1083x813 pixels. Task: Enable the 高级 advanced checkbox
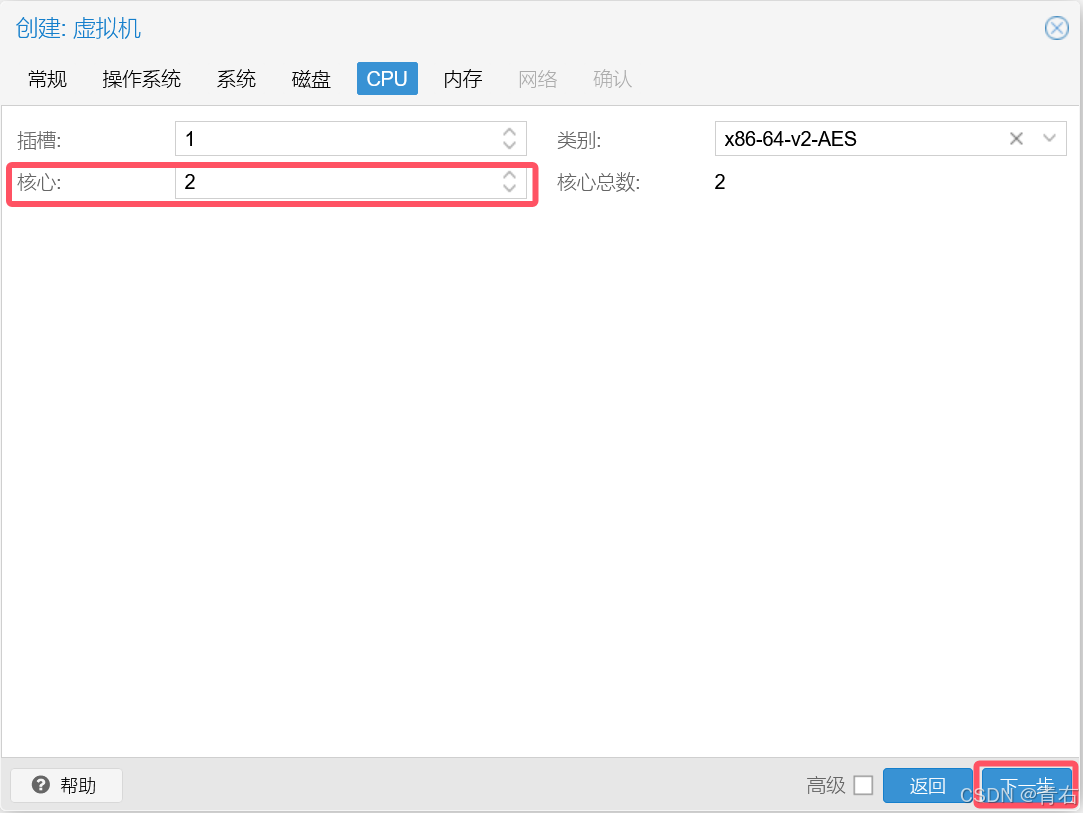[x=863, y=785]
